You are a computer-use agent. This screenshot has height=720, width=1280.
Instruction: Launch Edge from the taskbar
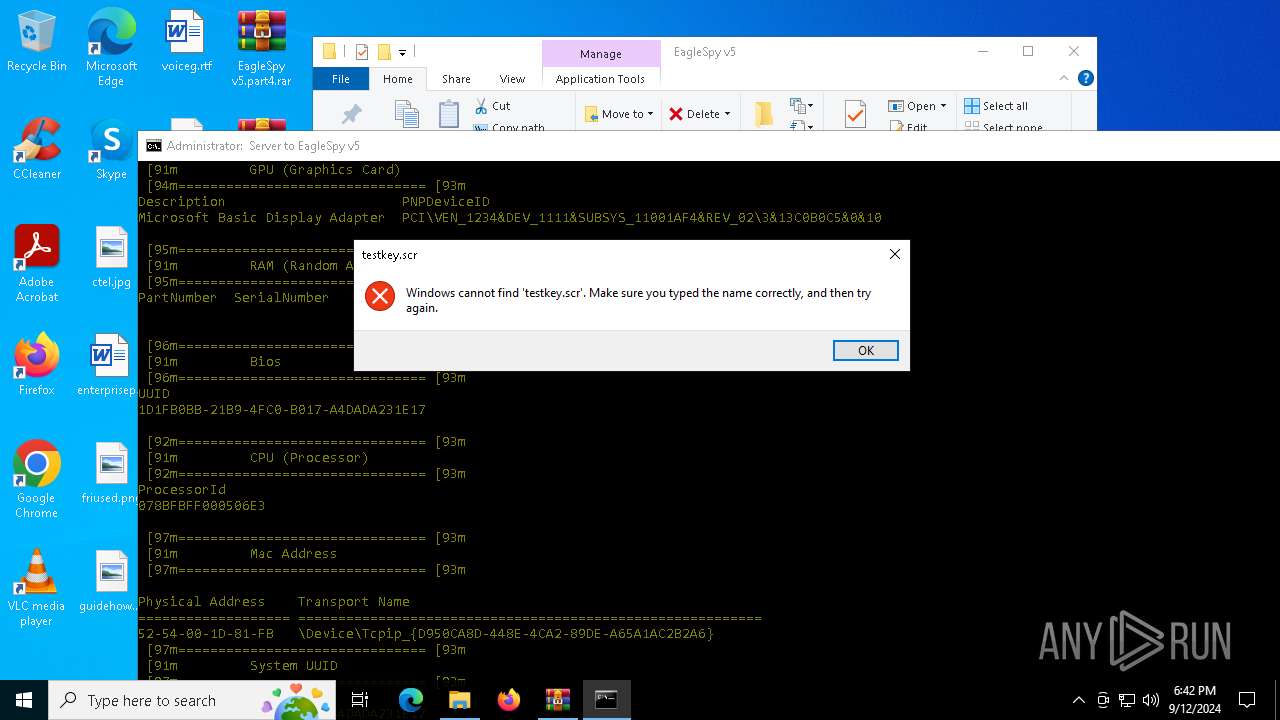point(411,700)
